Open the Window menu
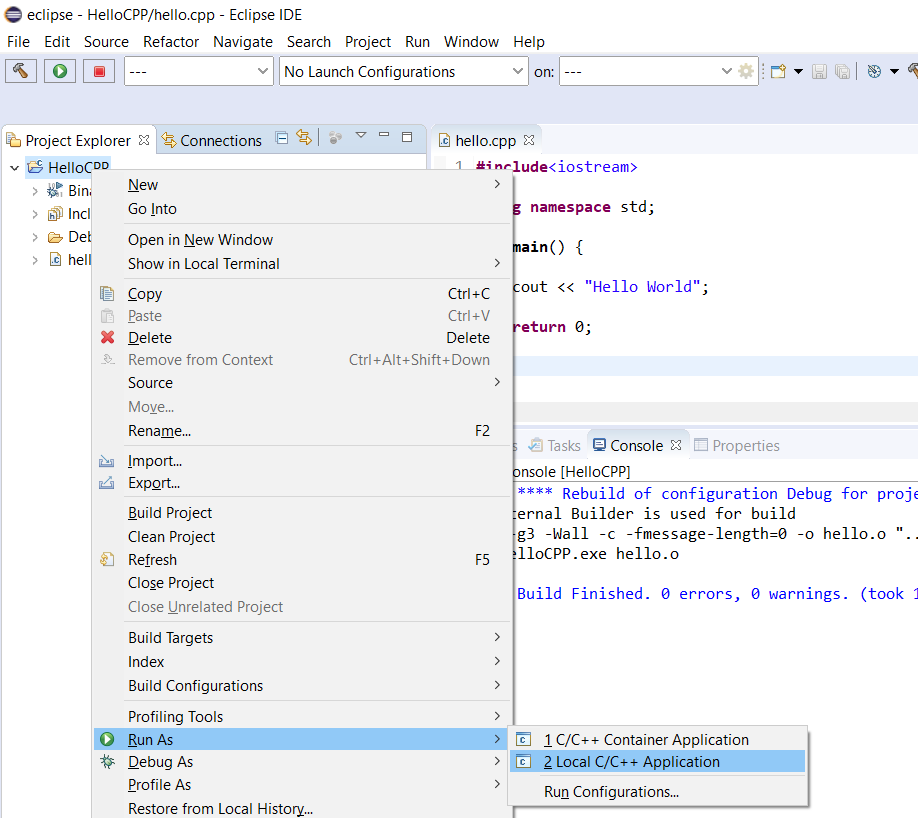918x818 pixels. [x=471, y=42]
